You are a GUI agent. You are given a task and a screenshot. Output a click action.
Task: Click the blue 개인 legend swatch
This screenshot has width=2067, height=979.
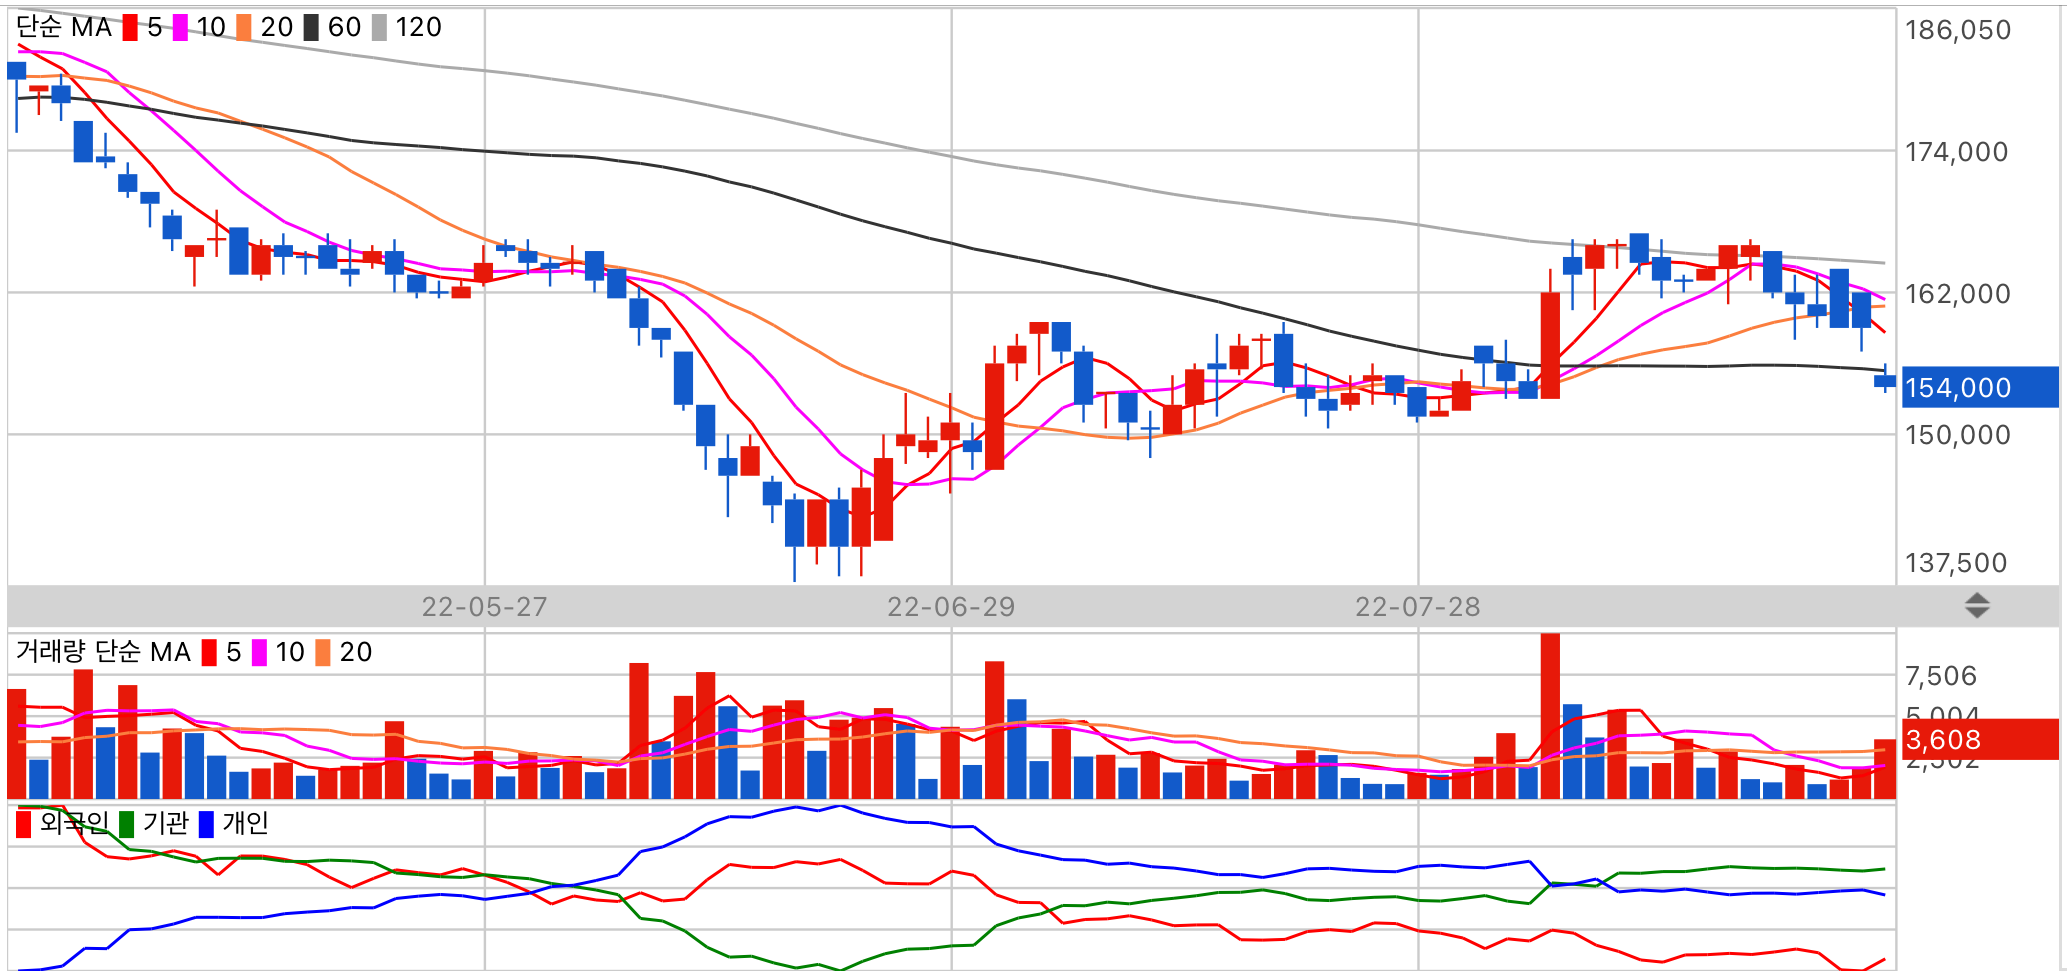click(x=206, y=824)
